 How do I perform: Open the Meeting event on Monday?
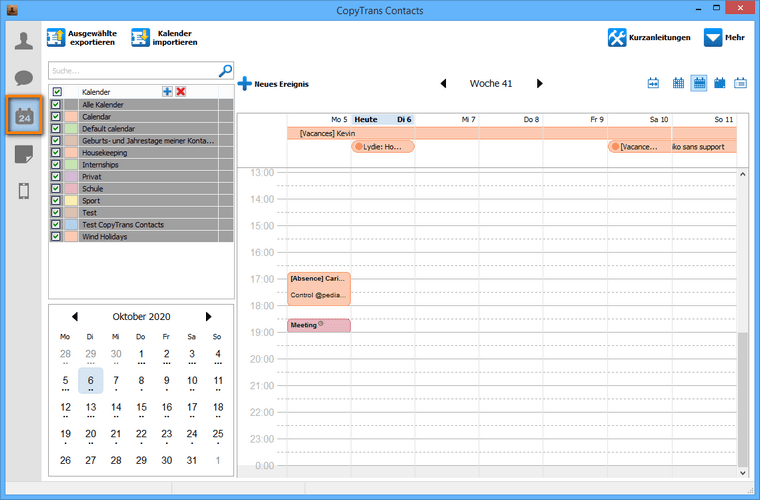[318, 325]
